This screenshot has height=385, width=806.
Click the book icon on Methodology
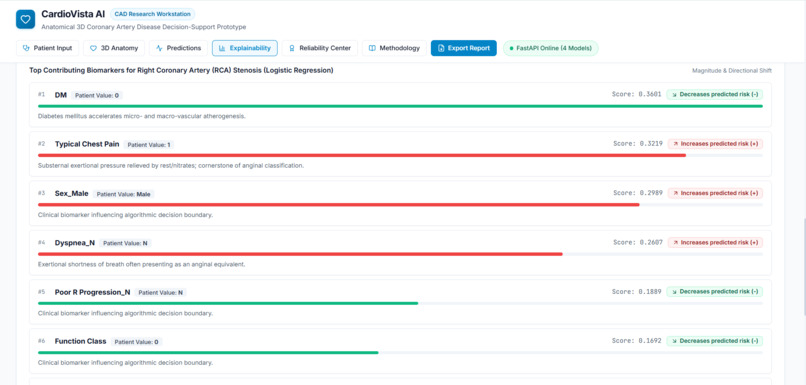tap(372, 48)
